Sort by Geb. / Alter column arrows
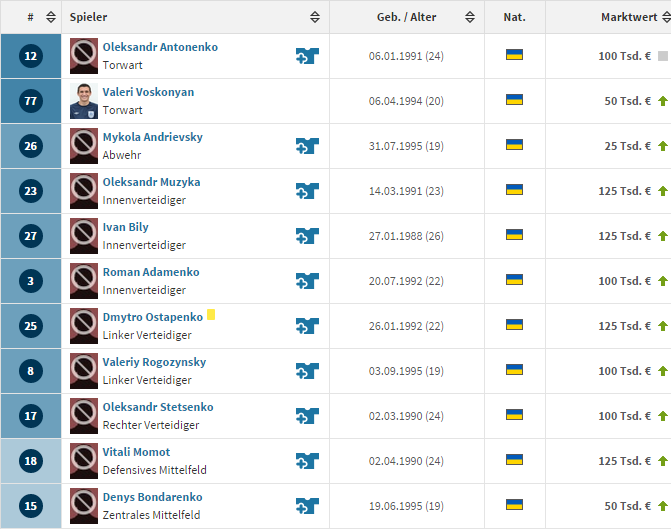 (x=471, y=18)
